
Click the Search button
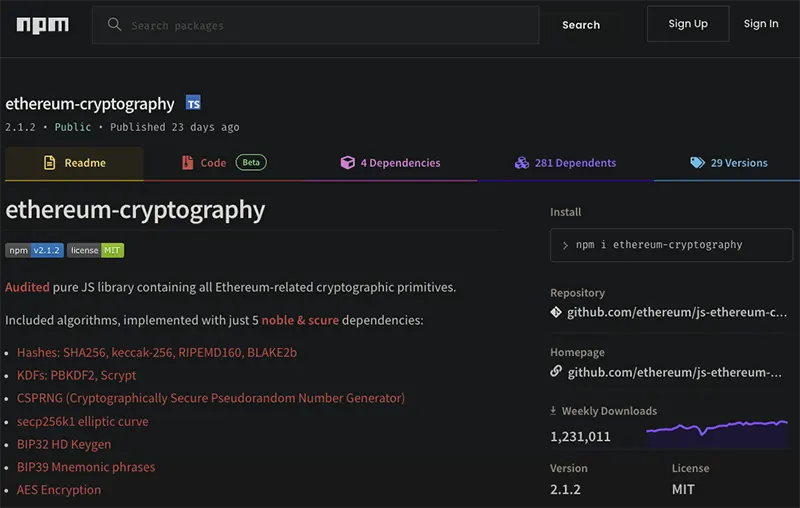click(581, 25)
